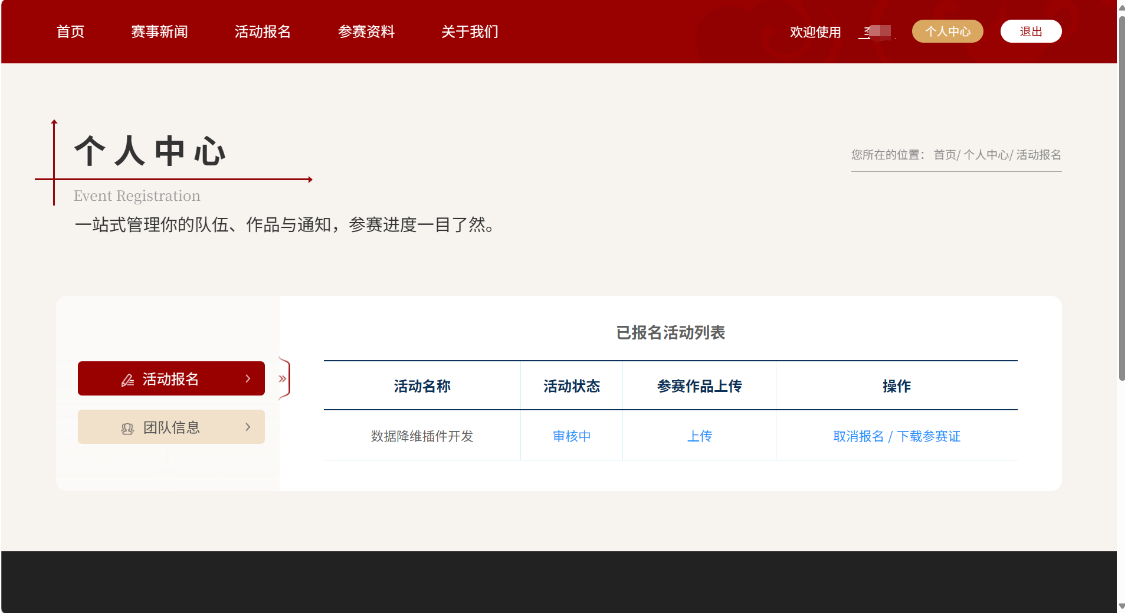Open 关于我们 from the top menu
The height and width of the screenshot is (613, 1125).
pyautogui.click(x=469, y=32)
